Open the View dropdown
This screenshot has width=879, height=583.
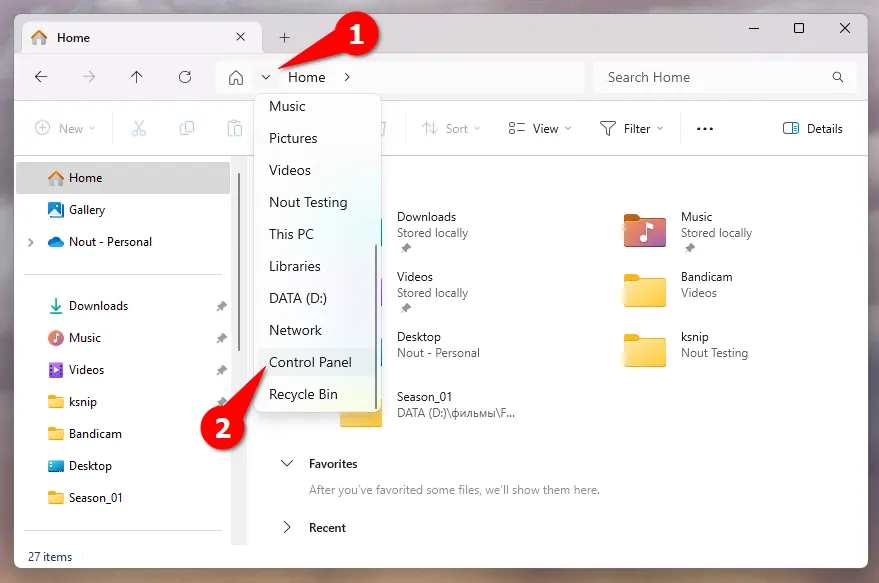[538, 128]
